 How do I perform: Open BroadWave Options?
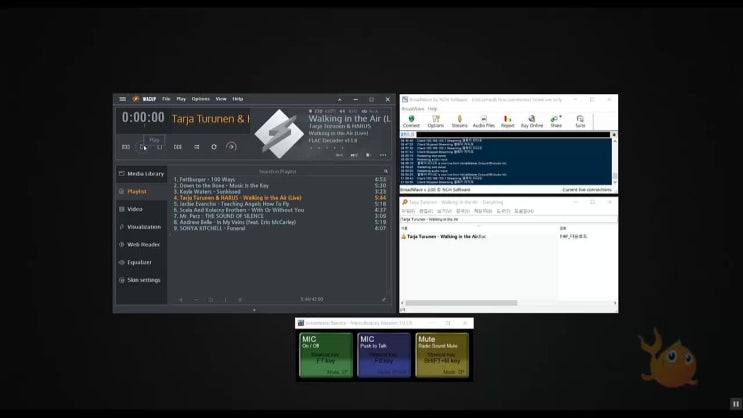point(435,121)
